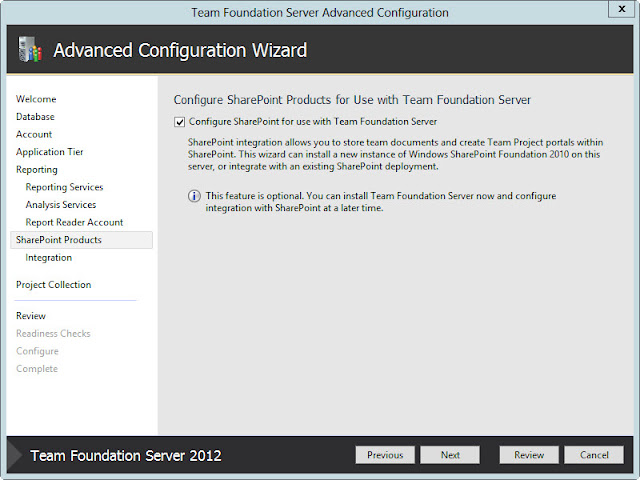Viewport: 640px width, 480px height.
Task: Click the Previous button
Action: click(385, 455)
